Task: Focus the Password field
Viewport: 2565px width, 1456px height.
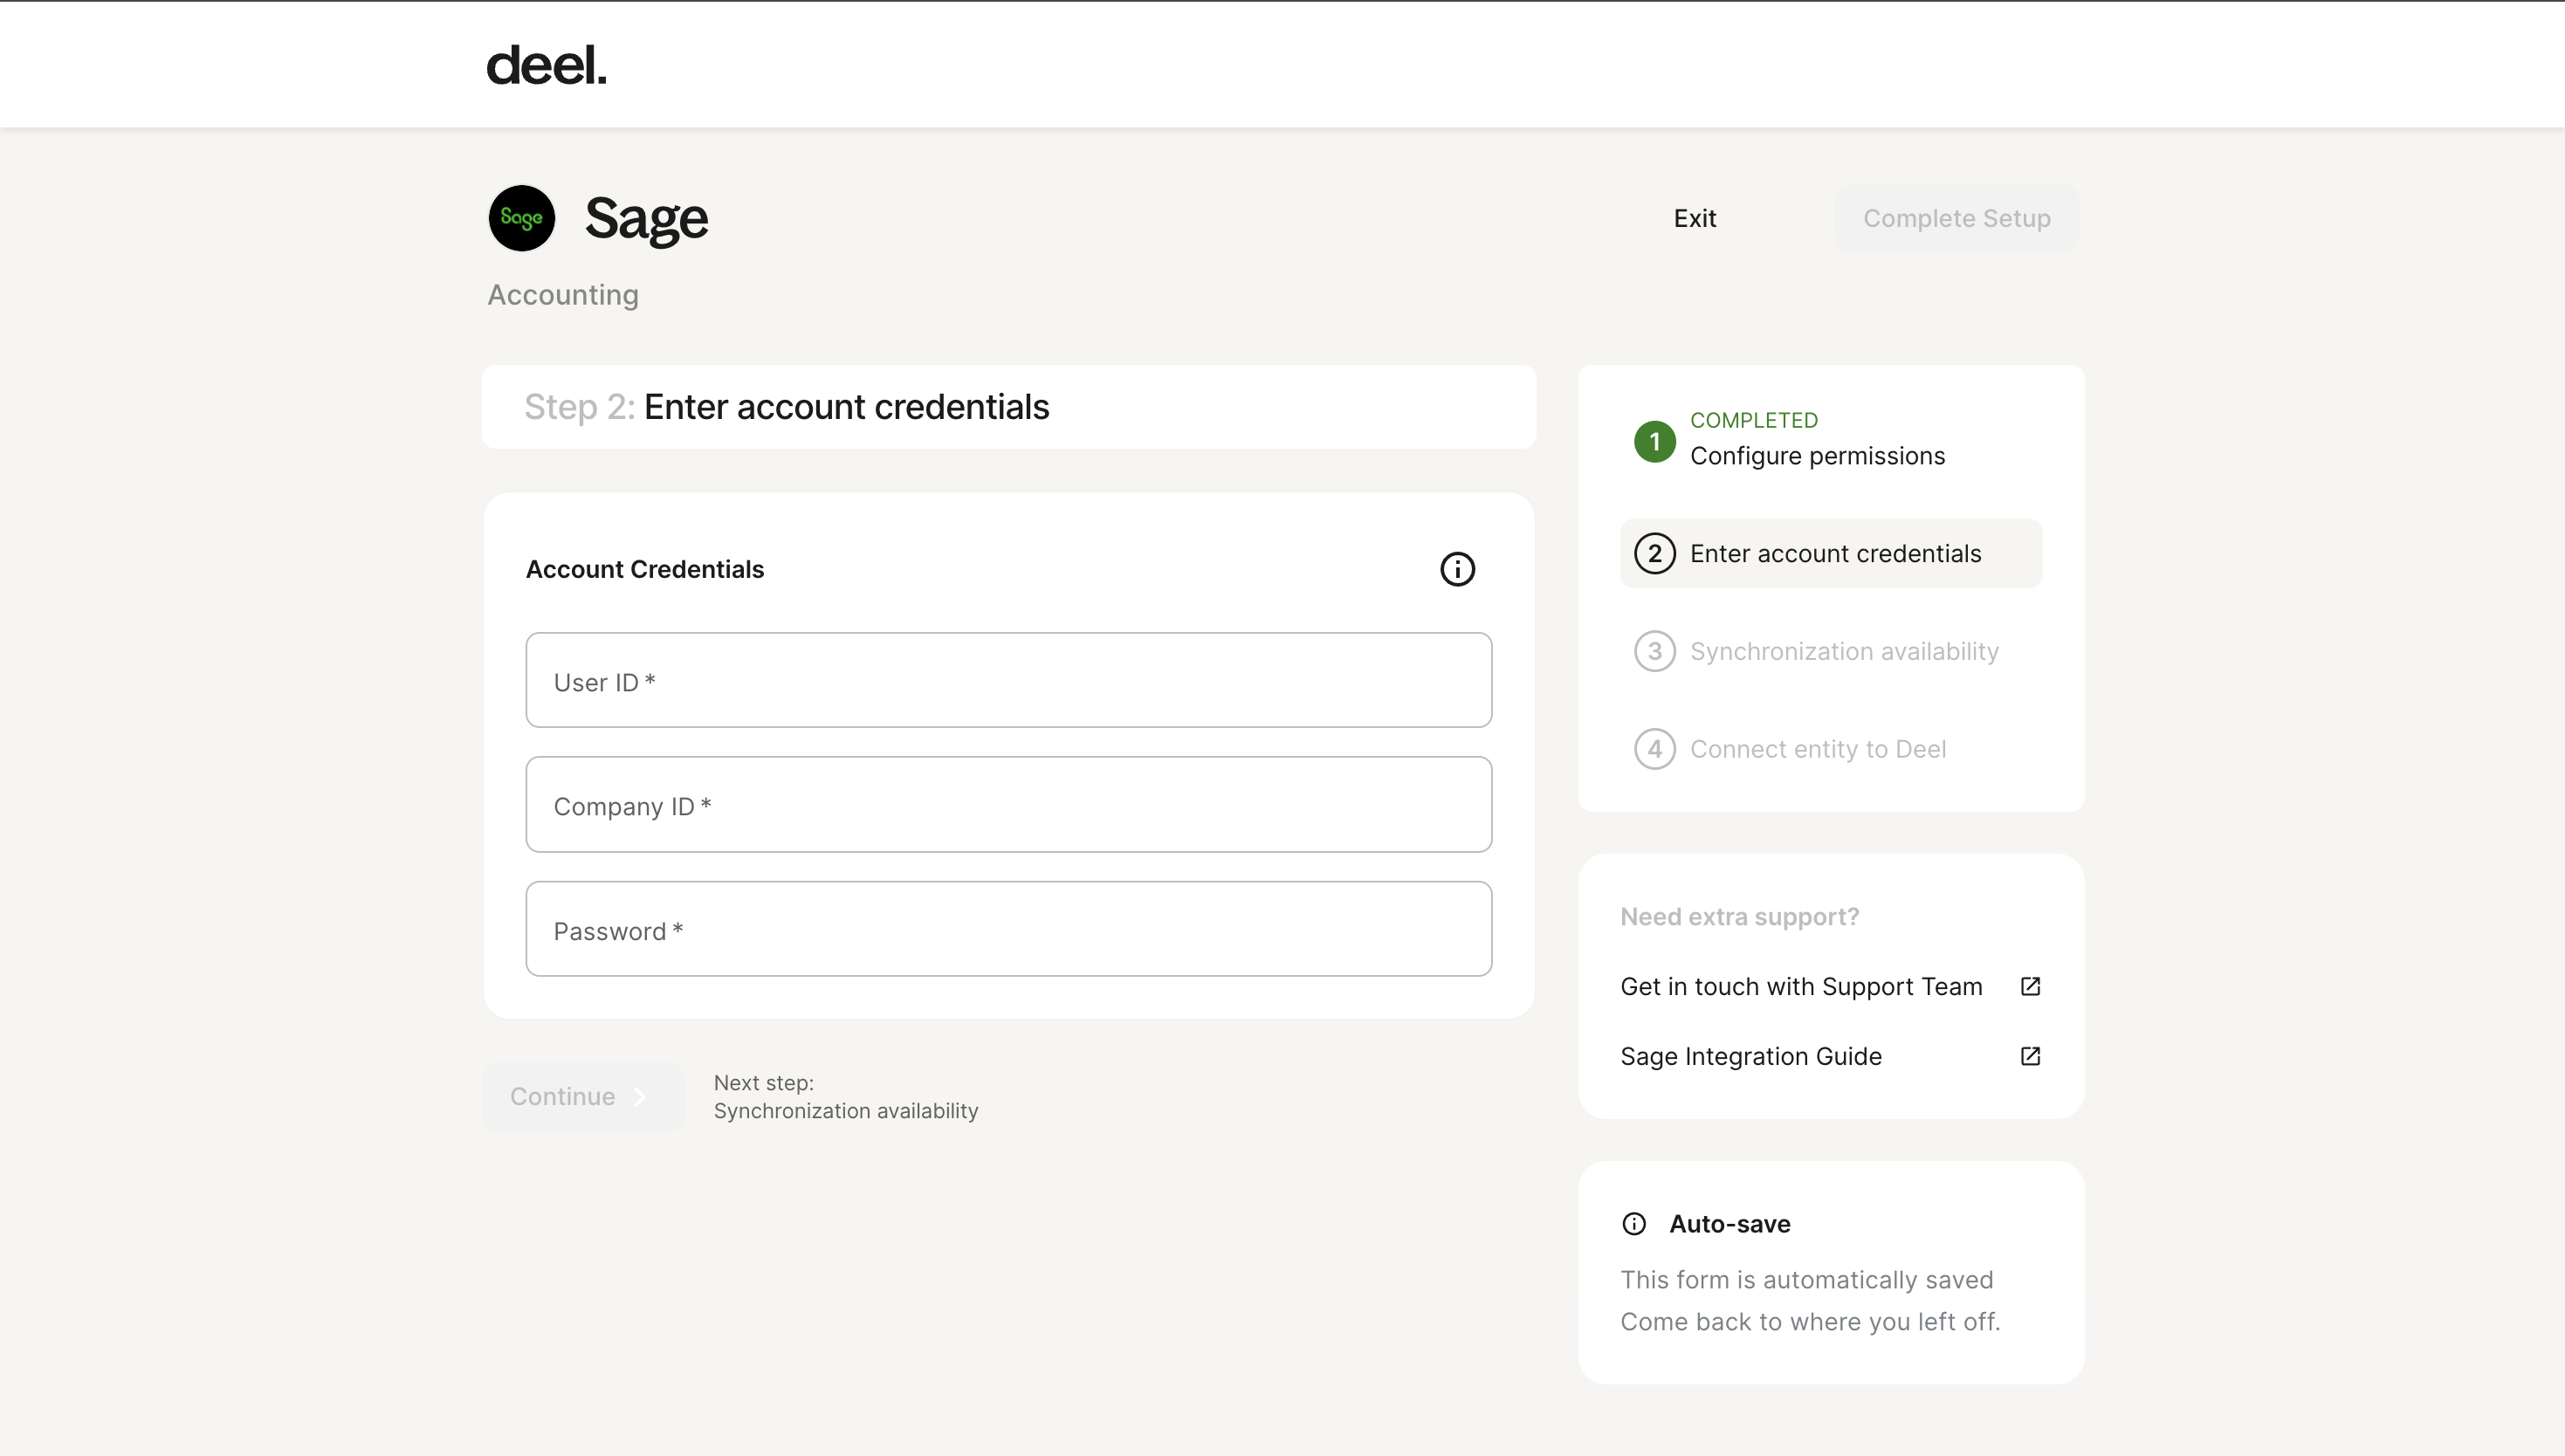Action: pyautogui.click(x=1008, y=929)
